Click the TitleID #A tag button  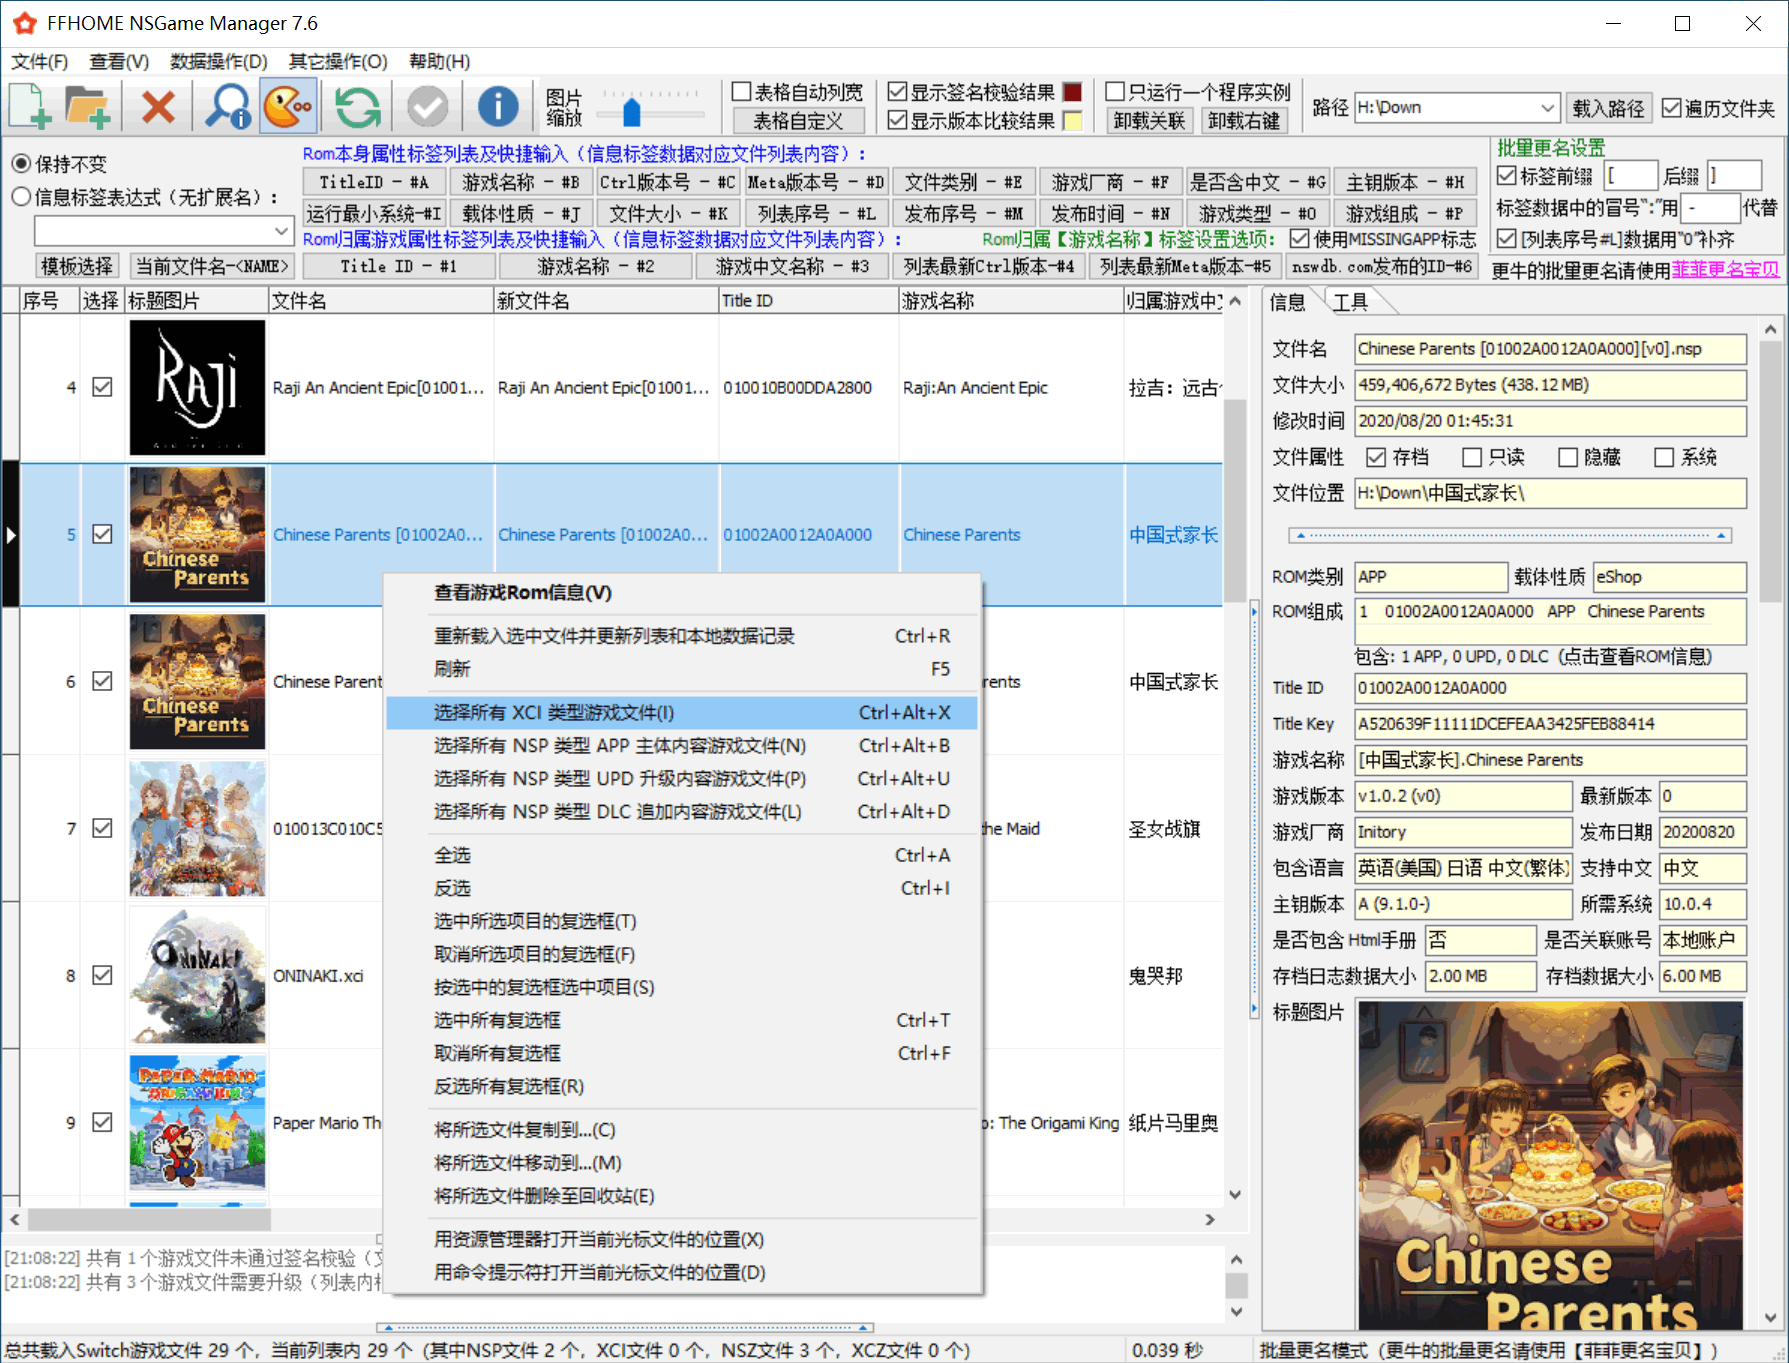tap(374, 182)
